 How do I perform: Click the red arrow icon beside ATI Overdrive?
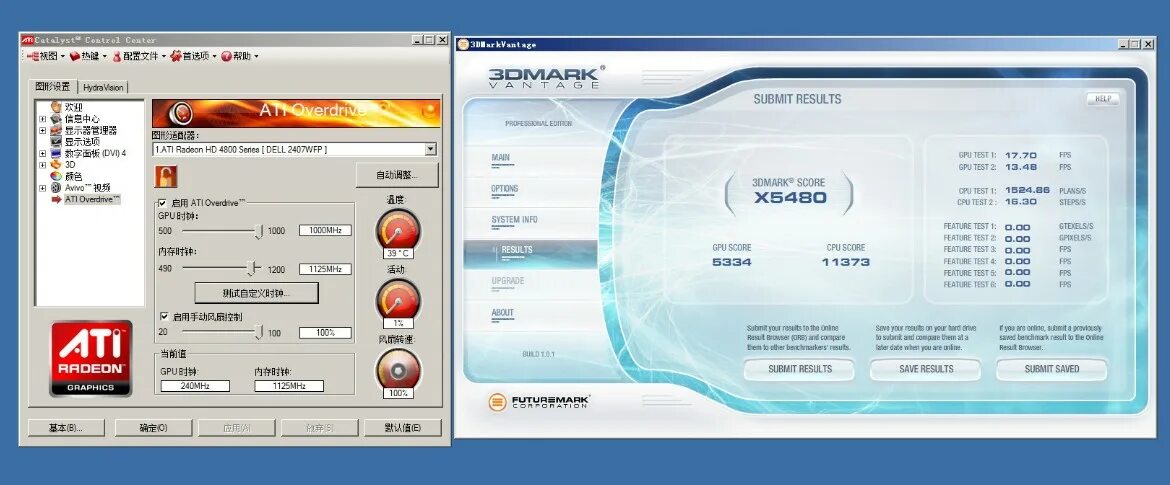click(x=56, y=199)
